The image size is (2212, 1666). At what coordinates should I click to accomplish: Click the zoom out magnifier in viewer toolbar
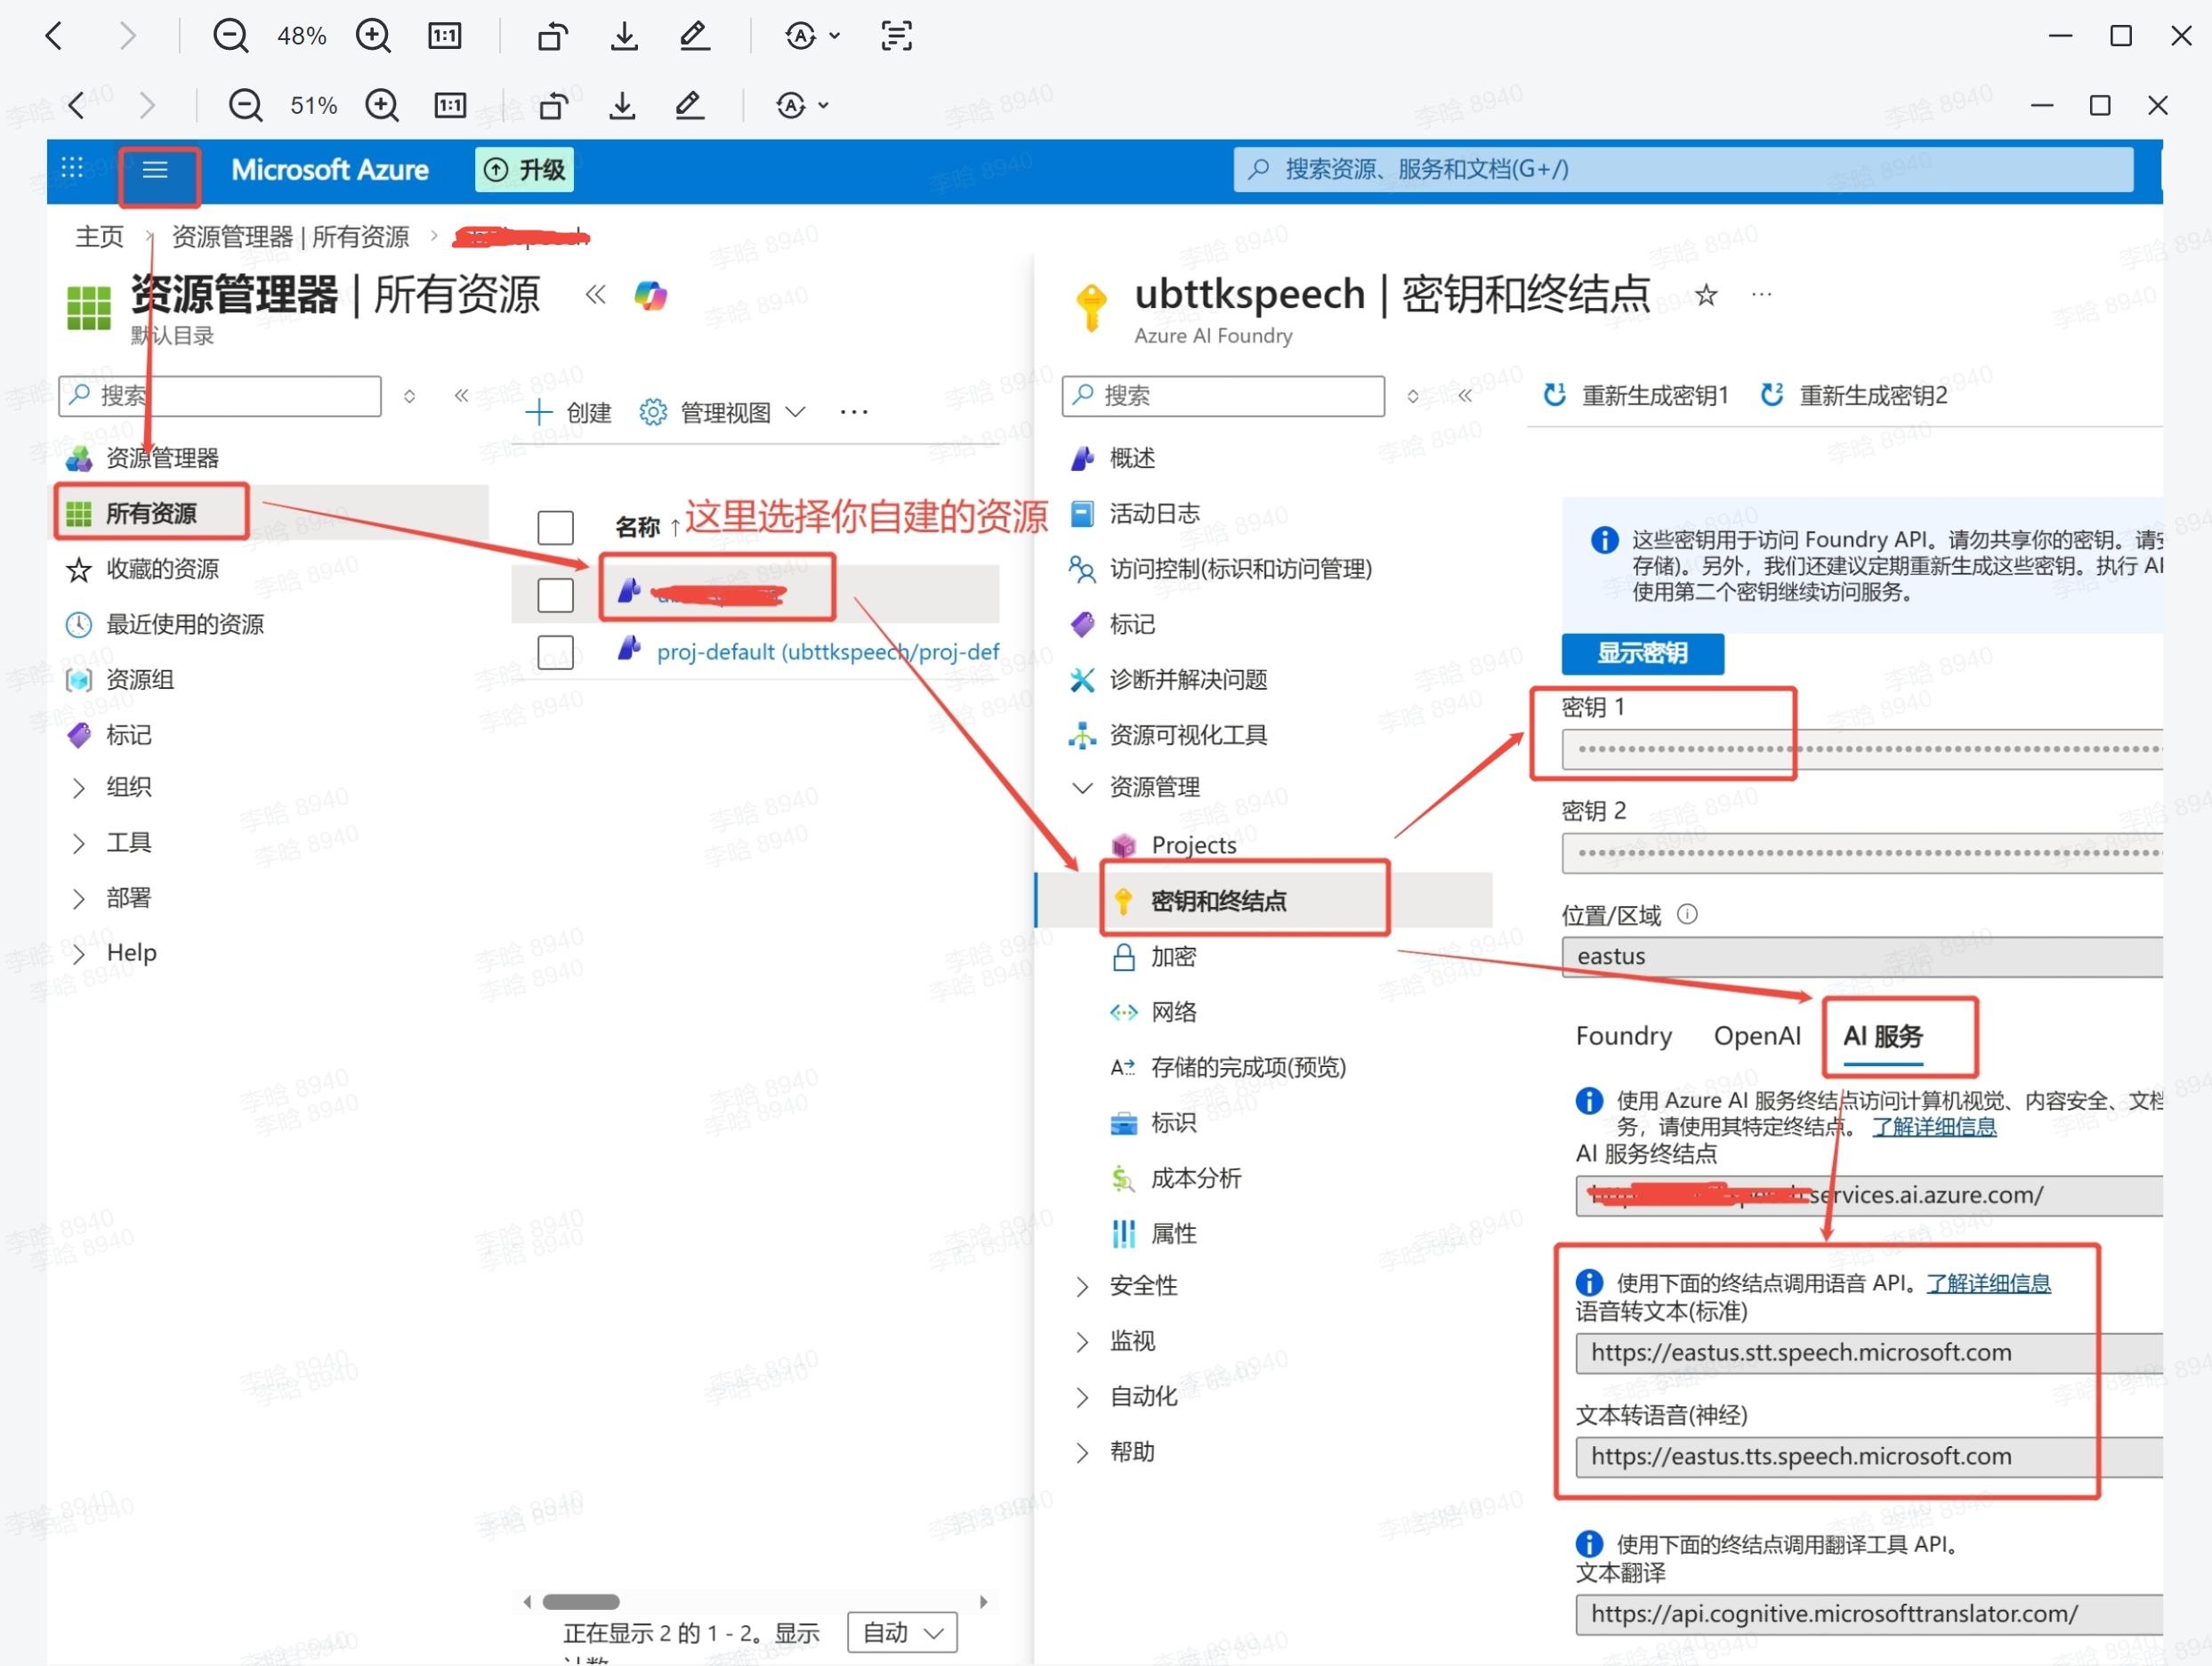tap(230, 36)
